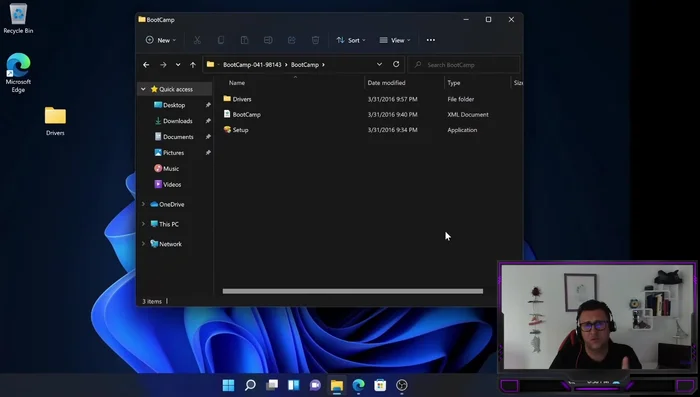
Task: Open Microsoft Store from taskbar
Action: pyautogui.click(x=380, y=385)
